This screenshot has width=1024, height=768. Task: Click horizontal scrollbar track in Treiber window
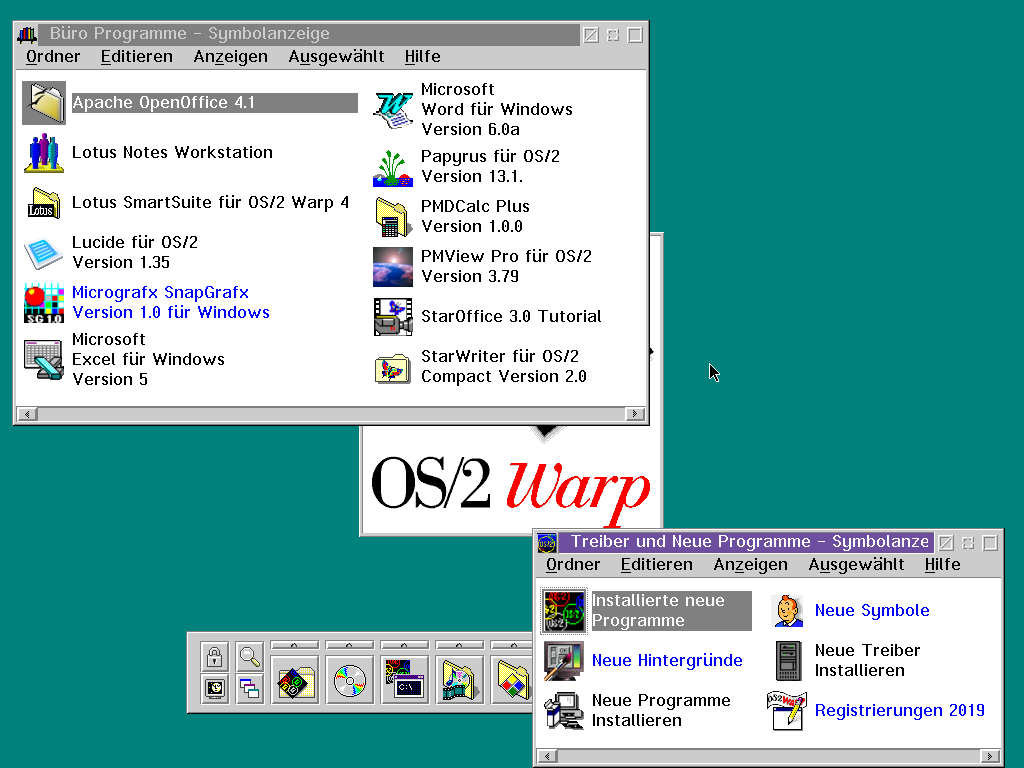pos(769,756)
